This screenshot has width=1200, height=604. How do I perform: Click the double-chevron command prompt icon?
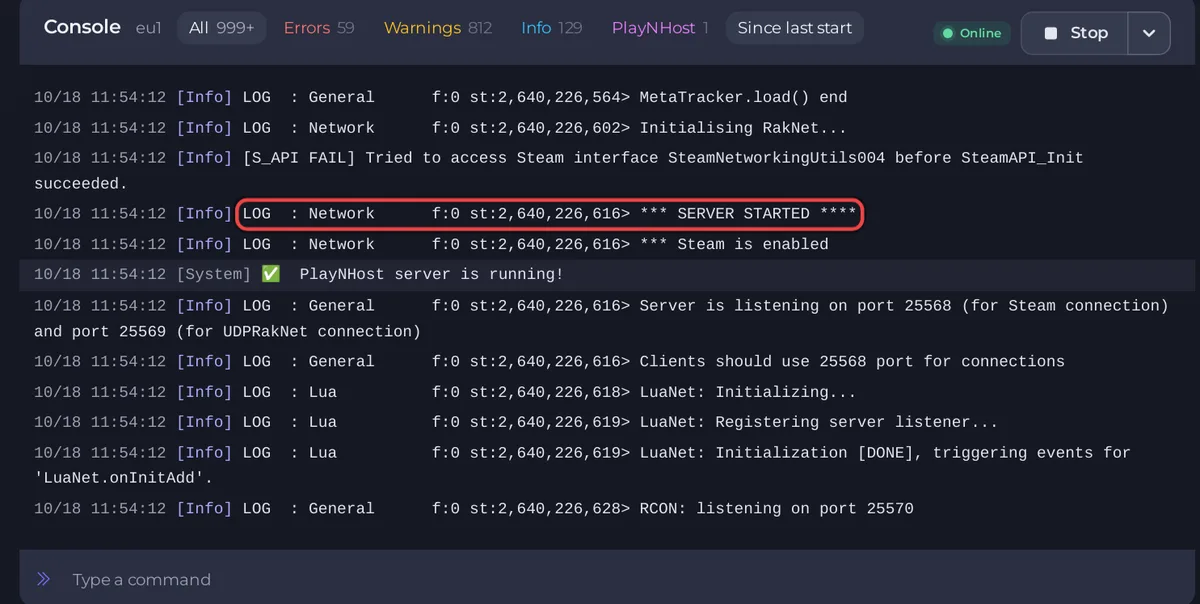click(43, 579)
